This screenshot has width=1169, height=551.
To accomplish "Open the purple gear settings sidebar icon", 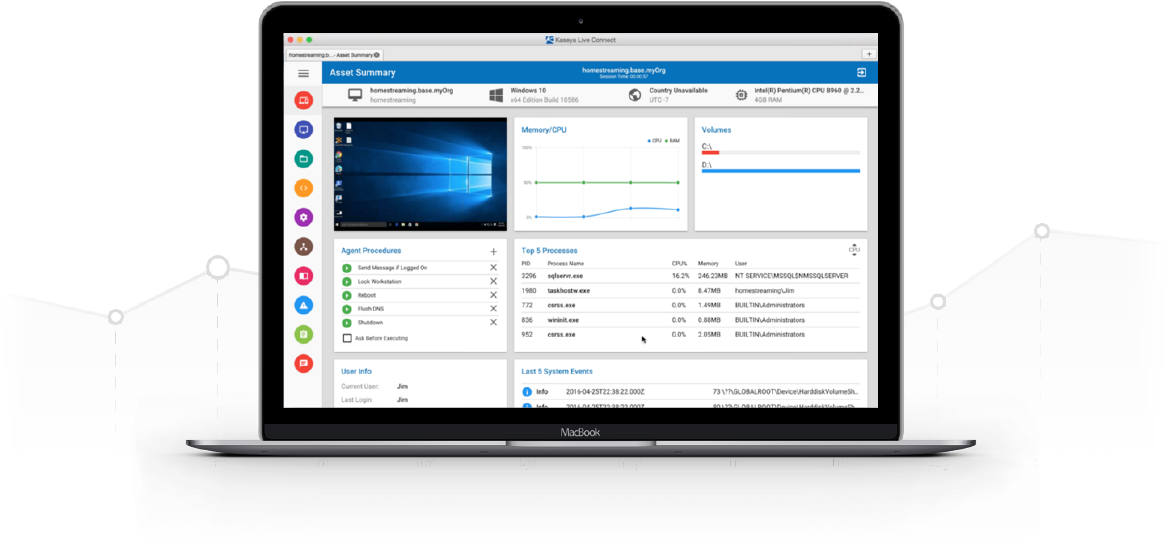I will click(x=303, y=218).
